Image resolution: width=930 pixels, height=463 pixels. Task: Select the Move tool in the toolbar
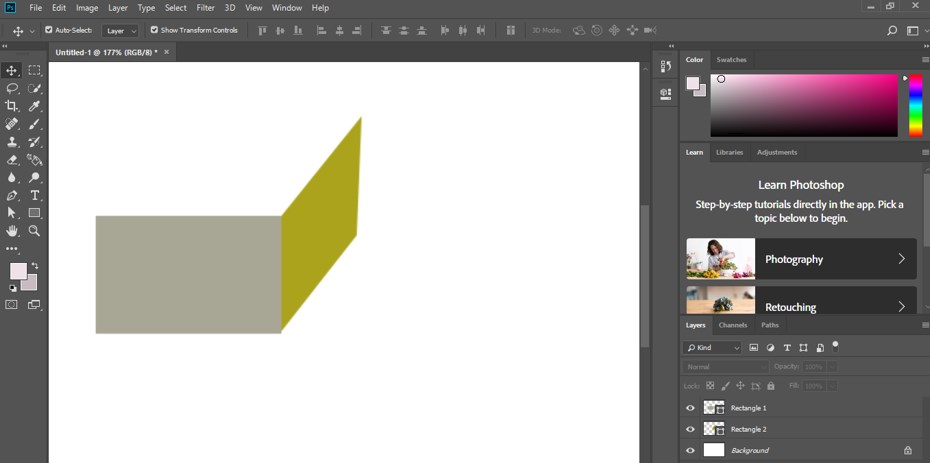(11, 71)
